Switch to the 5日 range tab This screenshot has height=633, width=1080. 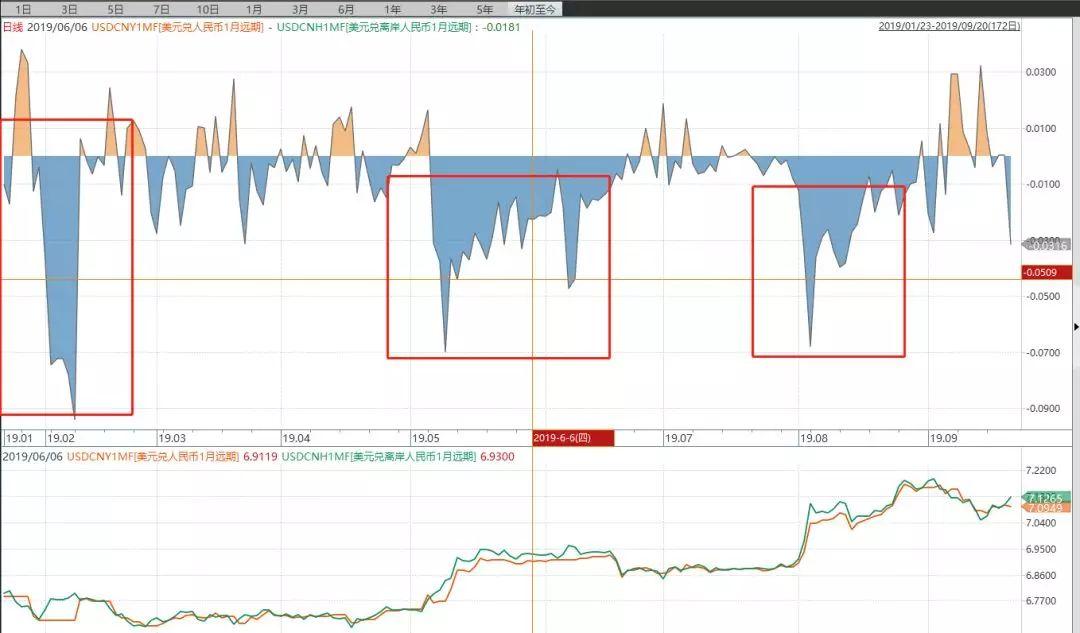[x=116, y=9]
